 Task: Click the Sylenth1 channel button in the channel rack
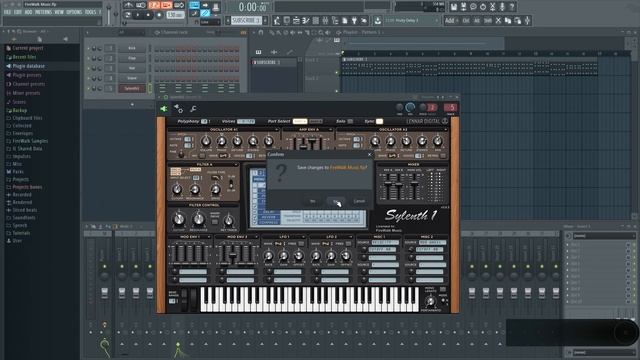(132, 88)
